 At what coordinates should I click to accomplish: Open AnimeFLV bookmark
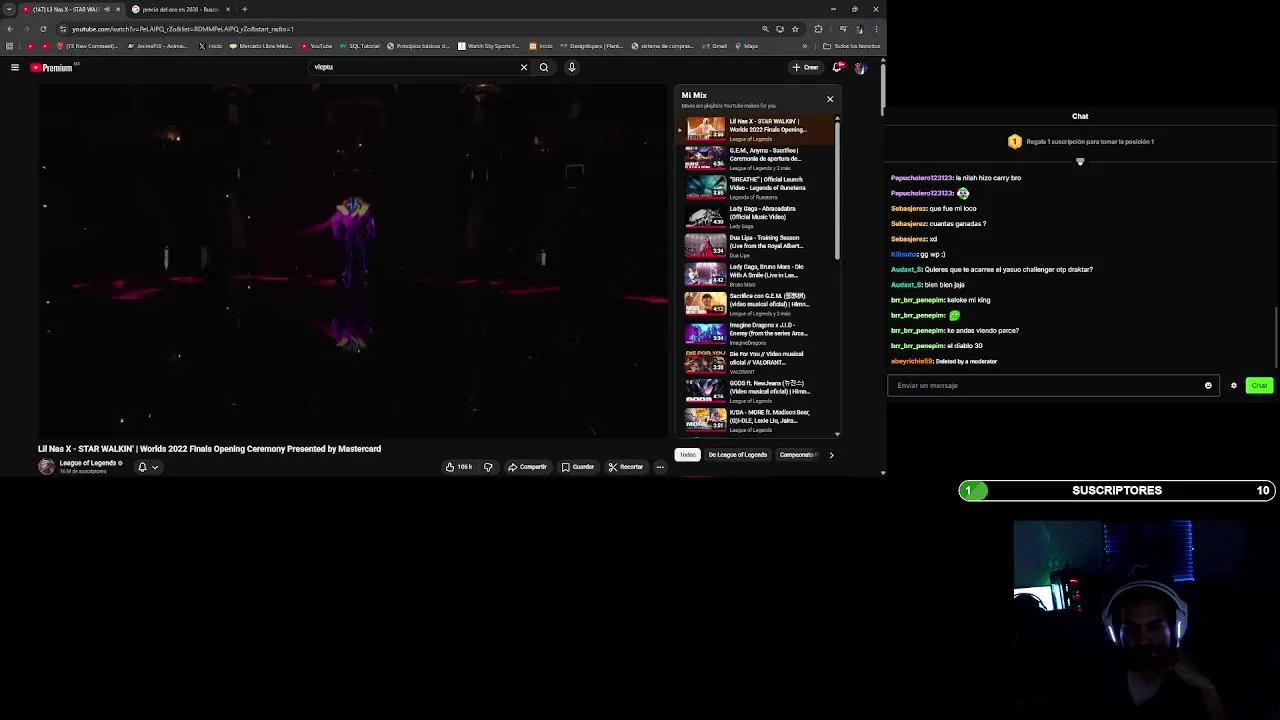tap(157, 46)
